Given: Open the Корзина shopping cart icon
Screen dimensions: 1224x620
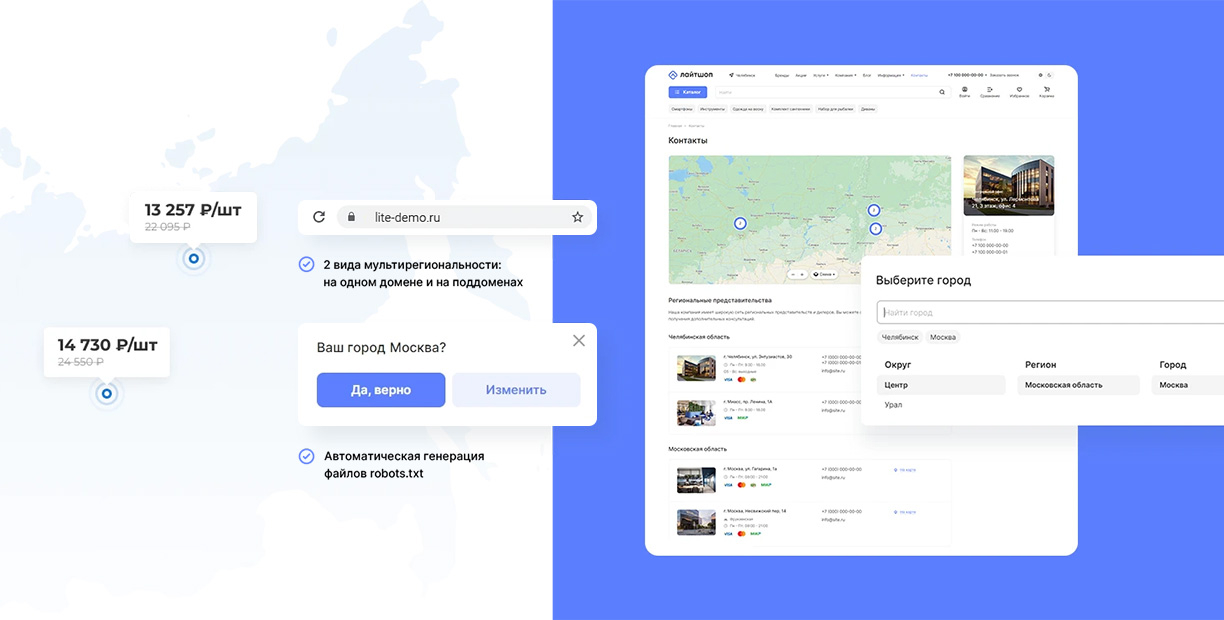Looking at the screenshot, I should click(1047, 89).
